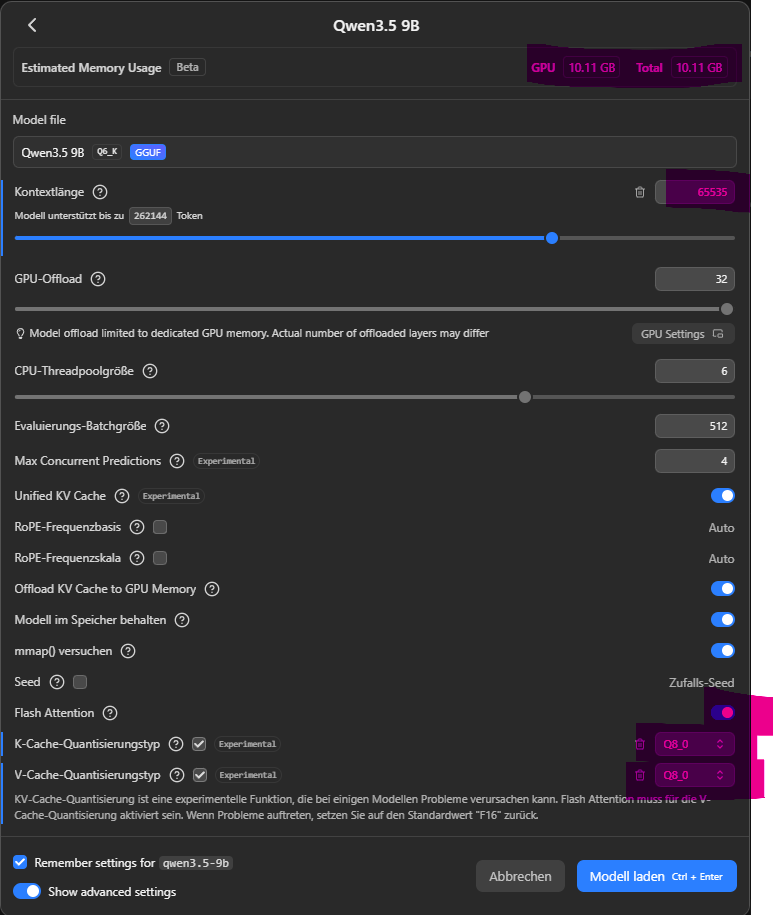This screenshot has width=774, height=915.
Task: Click Evaluierungs-Batchgröße field 512
Action: 695,426
